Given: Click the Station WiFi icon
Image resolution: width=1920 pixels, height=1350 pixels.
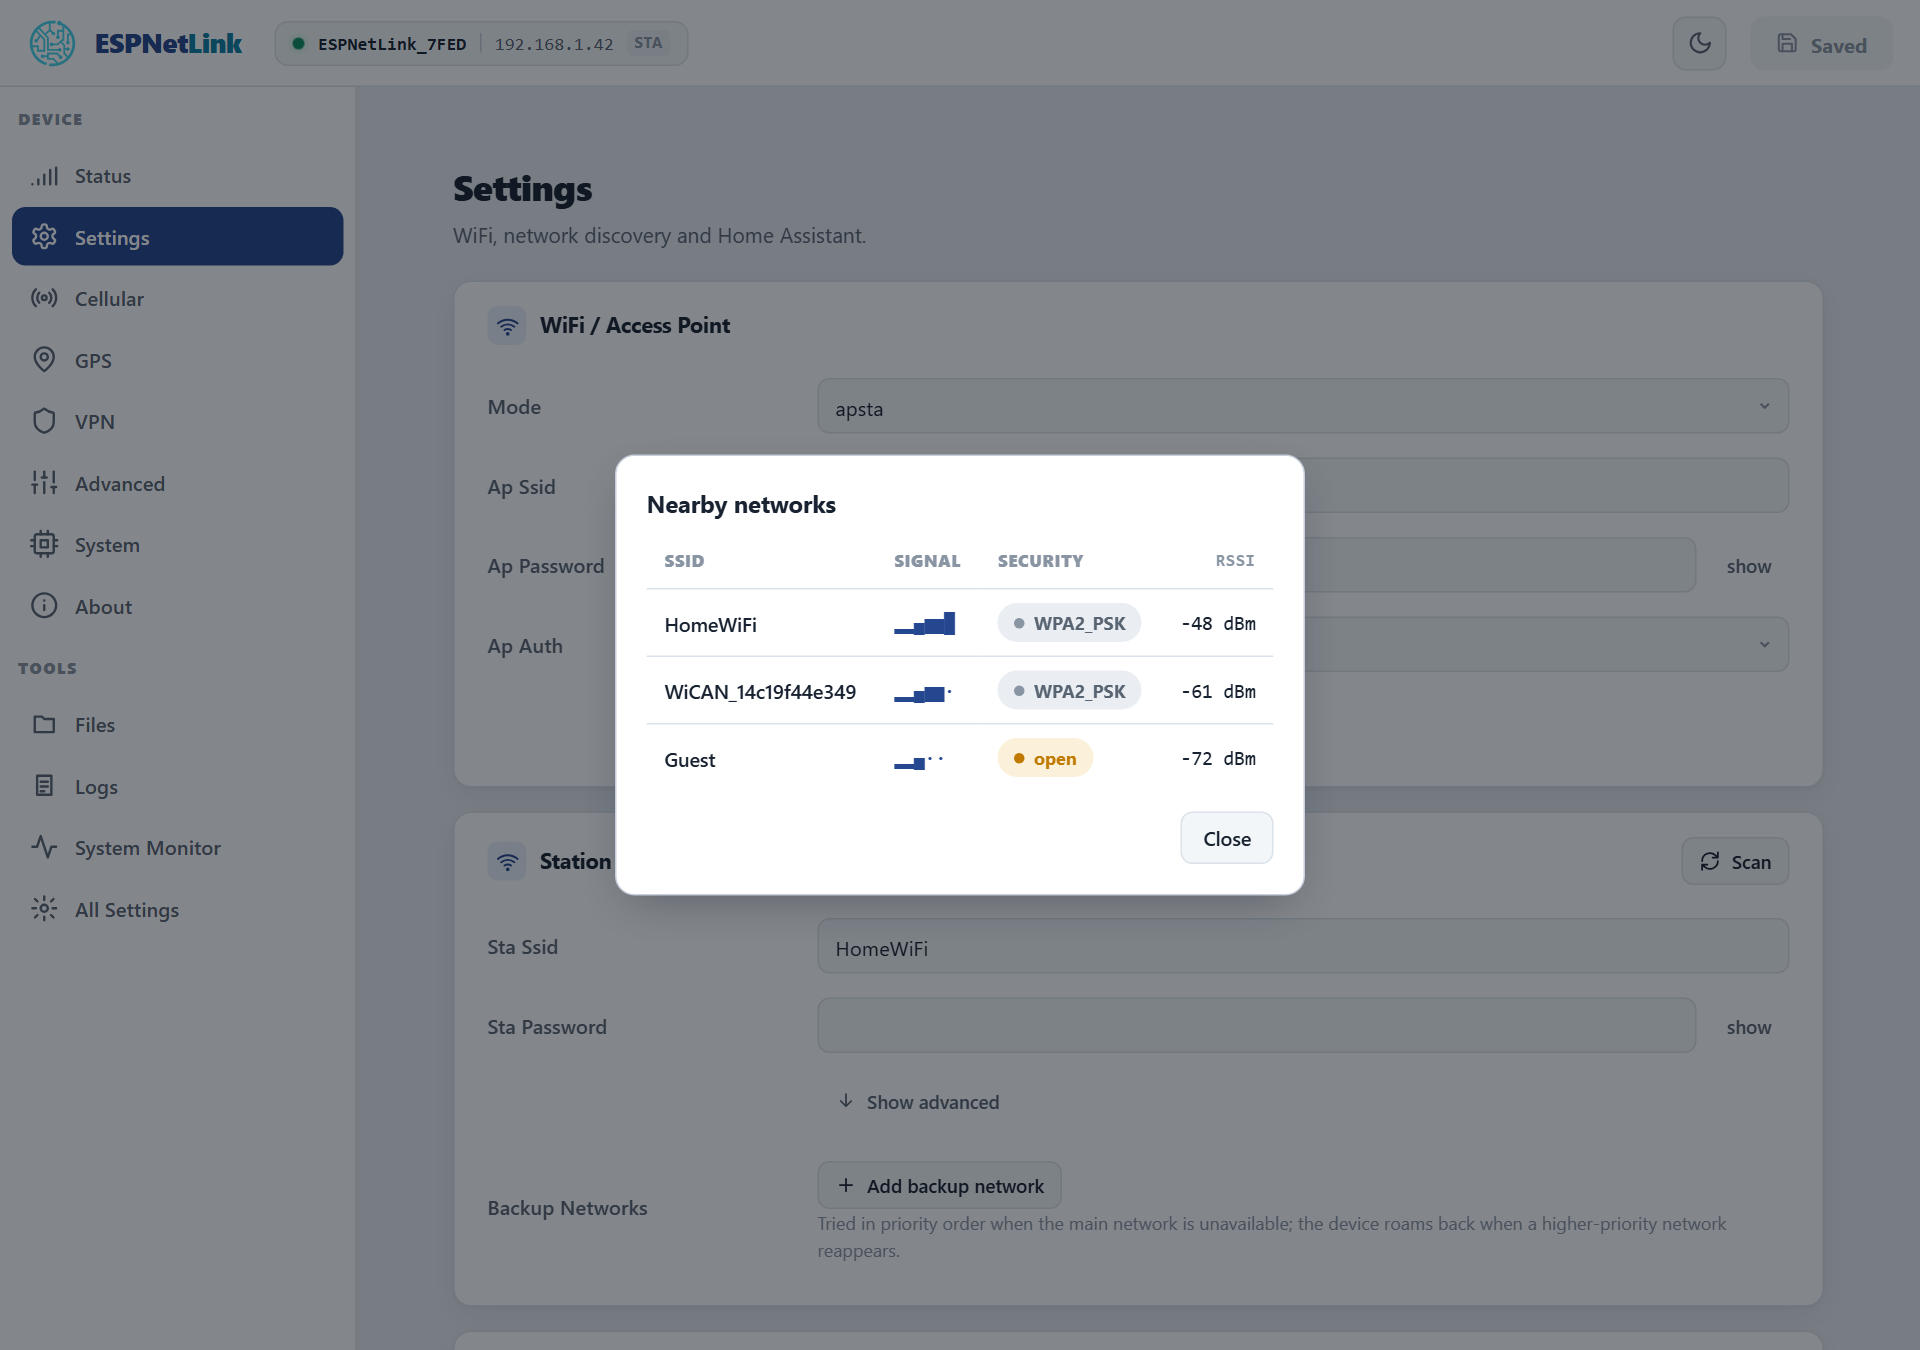Looking at the screenshot, I should point(507,861).
